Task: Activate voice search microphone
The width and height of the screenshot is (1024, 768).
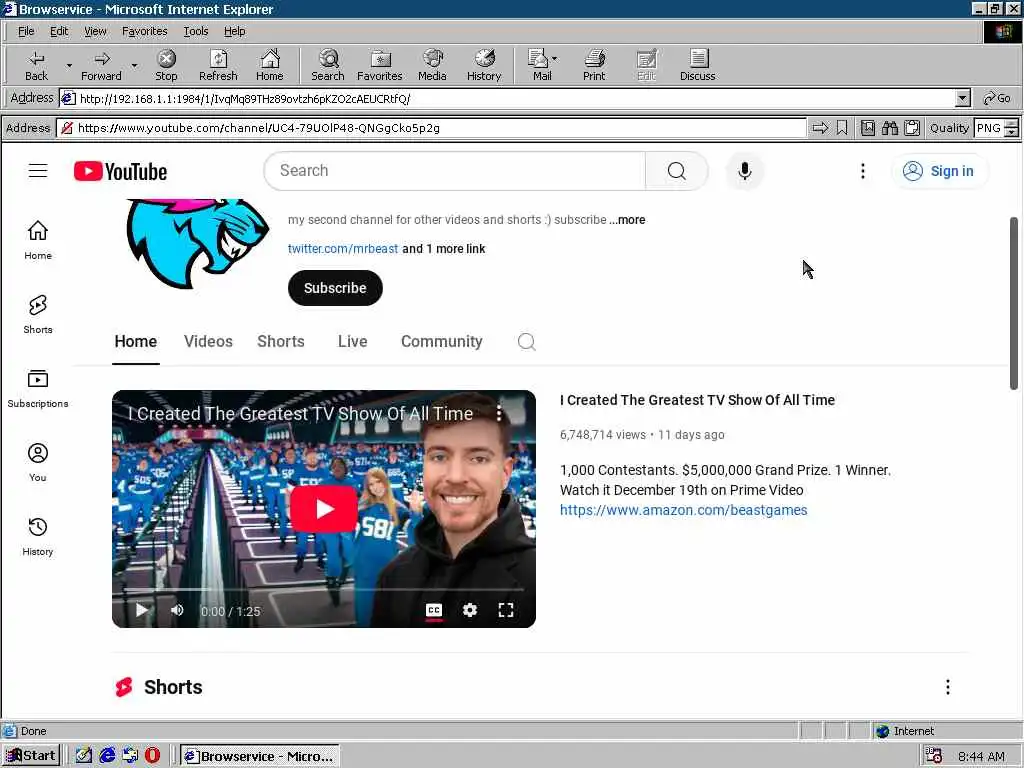Action: [744, 171]
